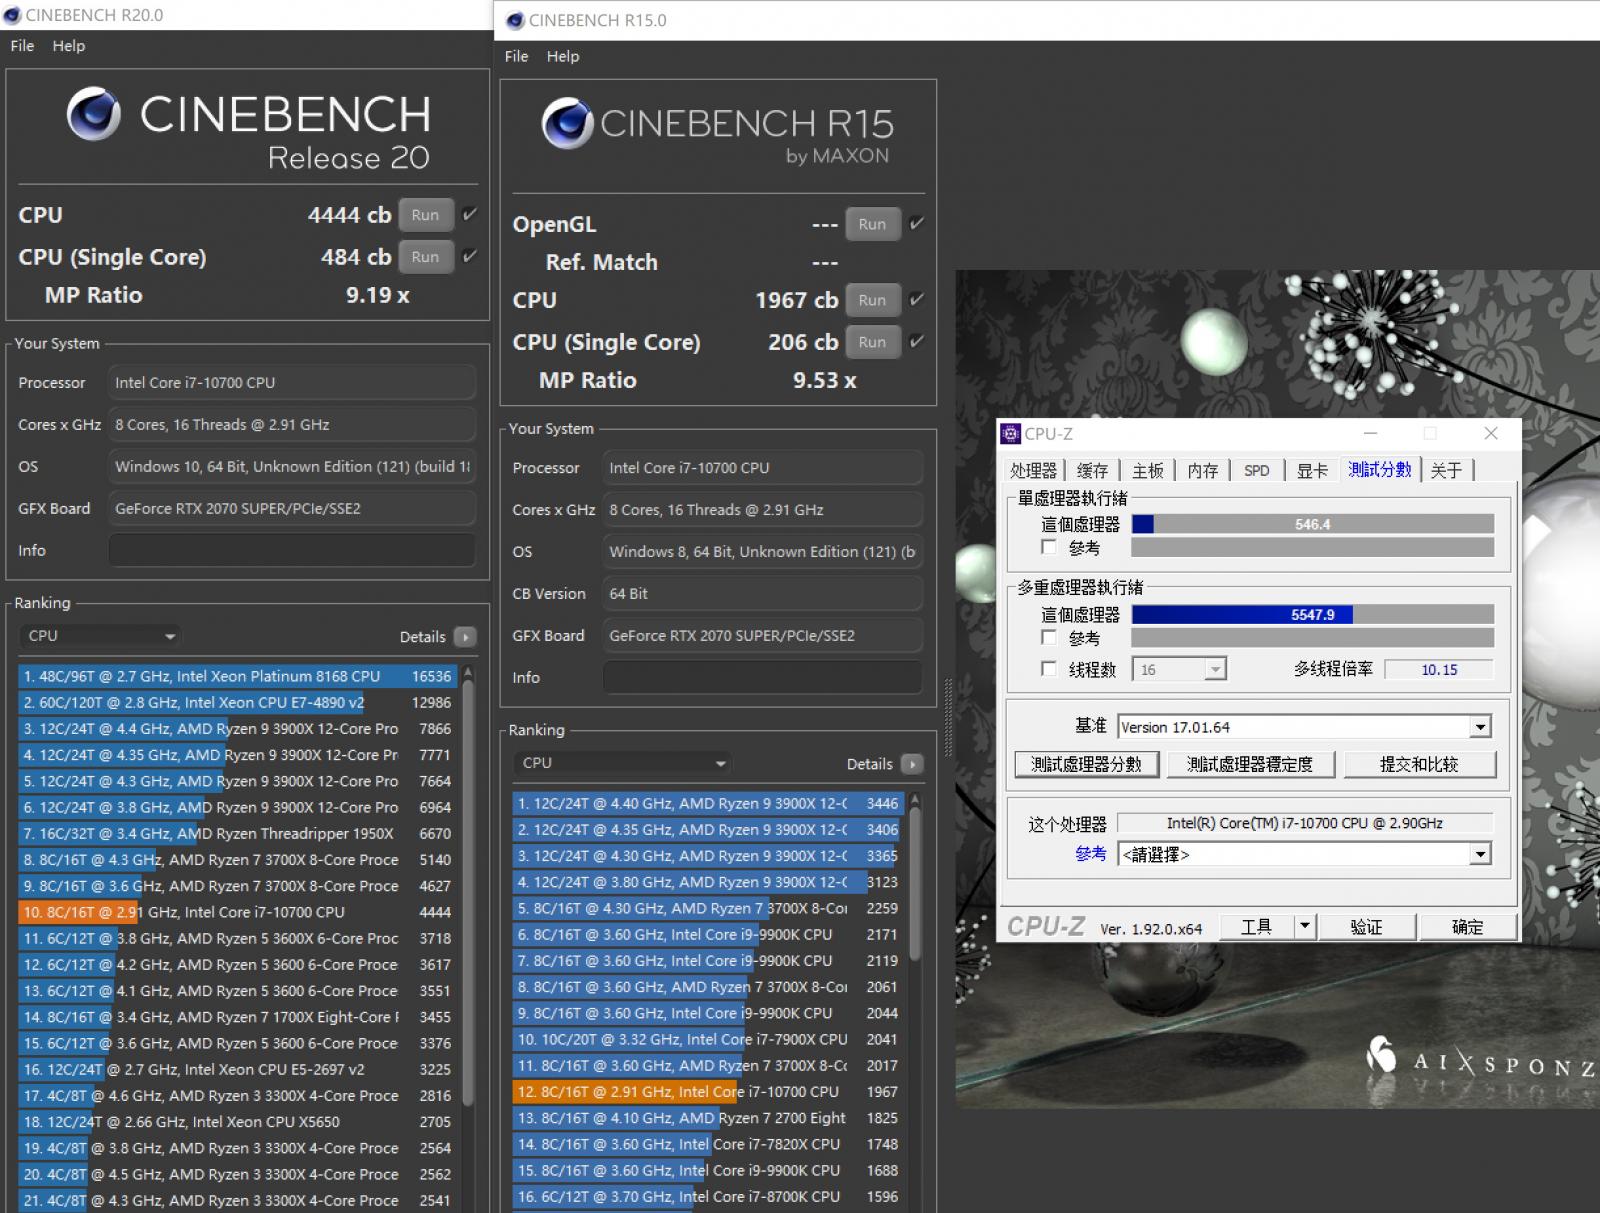Click the 工具 button in CPU-Z
This screenshot has height=1213, width=1600.
coord(1256,927)
